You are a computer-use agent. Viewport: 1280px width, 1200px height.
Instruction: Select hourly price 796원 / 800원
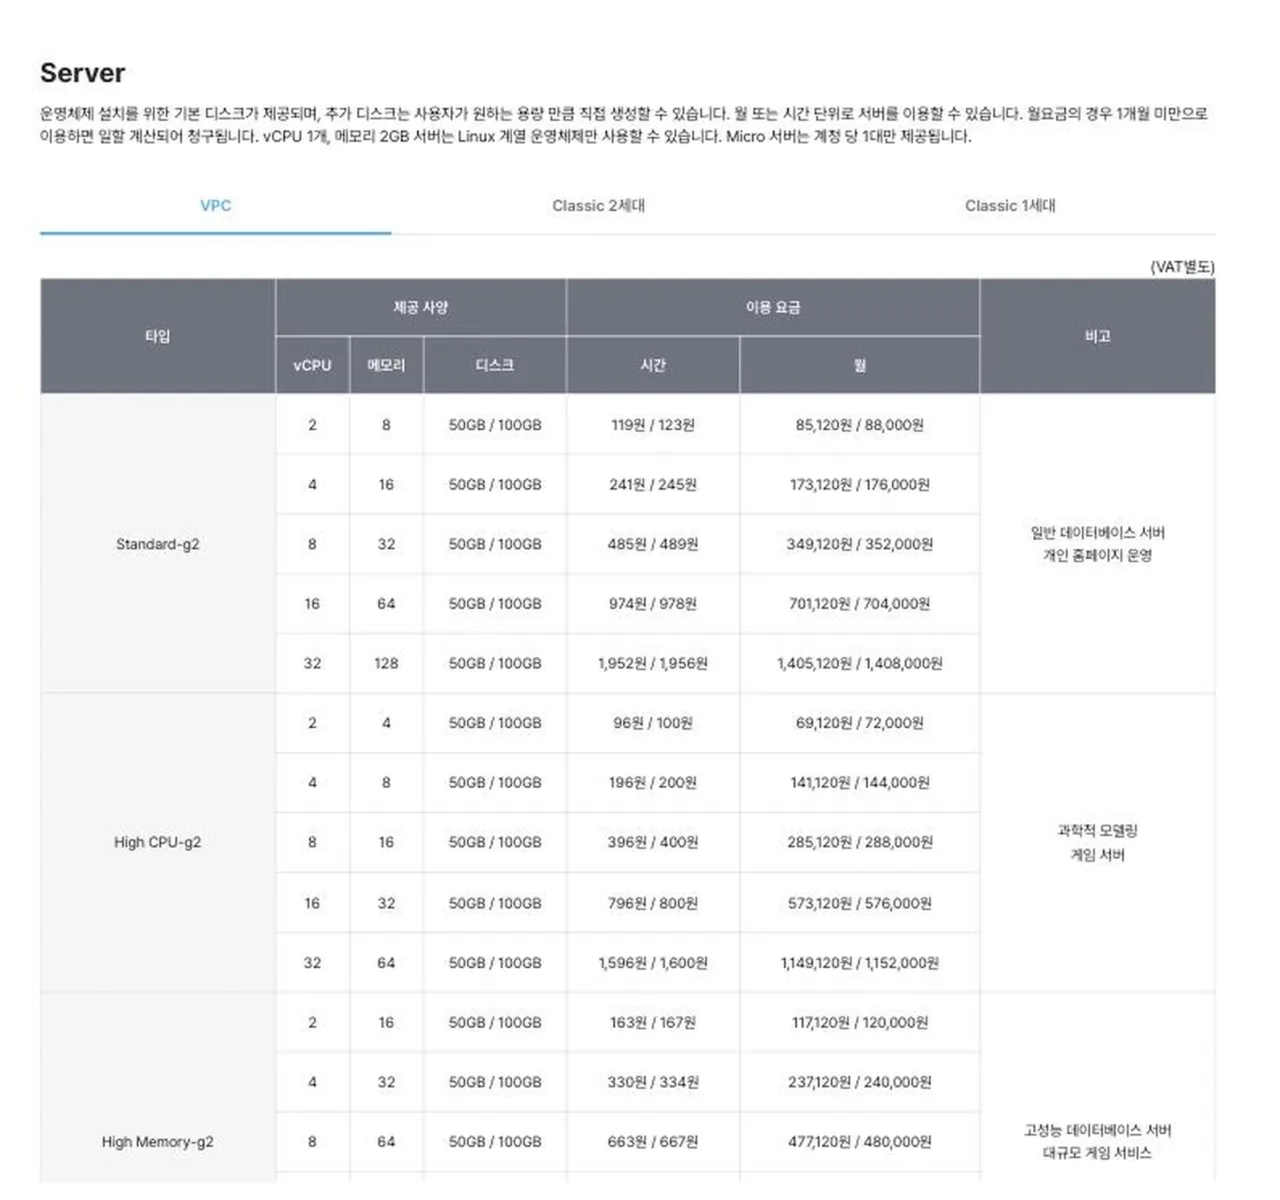tap(653, 903)
